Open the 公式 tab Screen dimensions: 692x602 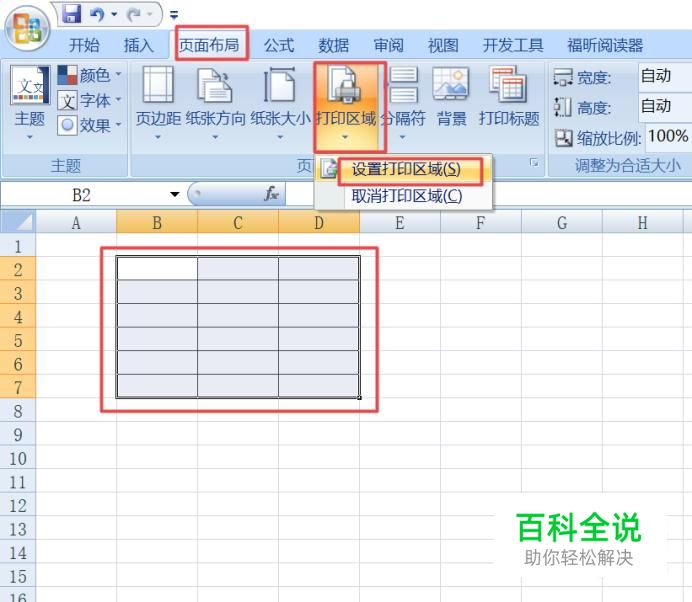coord(279,45)
